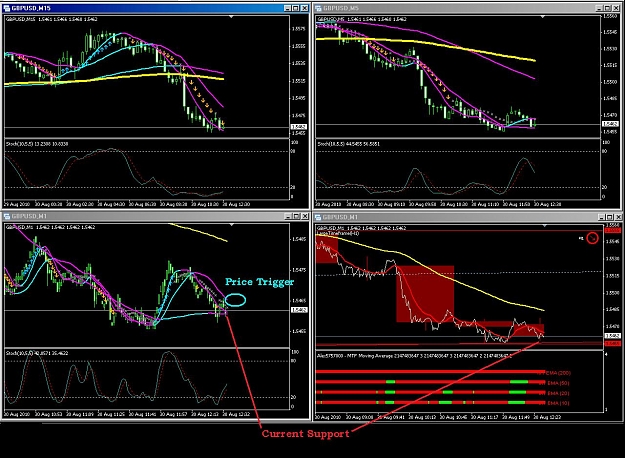Close the GBPUSD,M5 chart window
The height and width of the screenshot is (458, 625).
617,8
